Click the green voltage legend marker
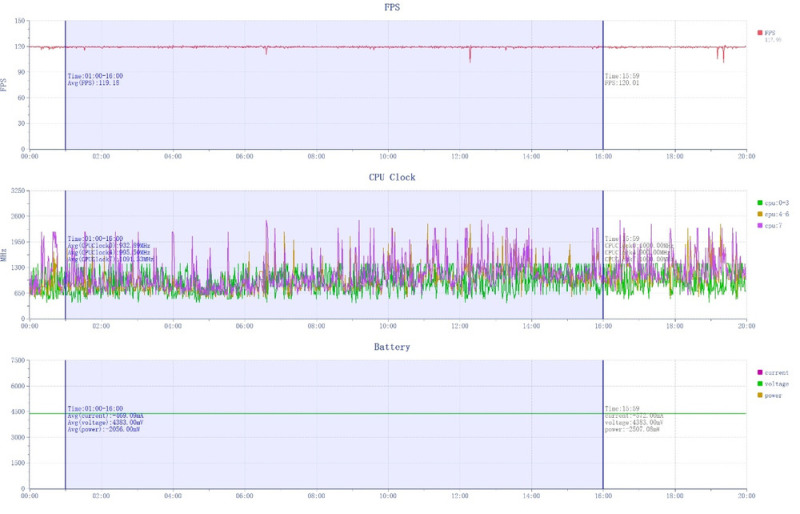 759,384
